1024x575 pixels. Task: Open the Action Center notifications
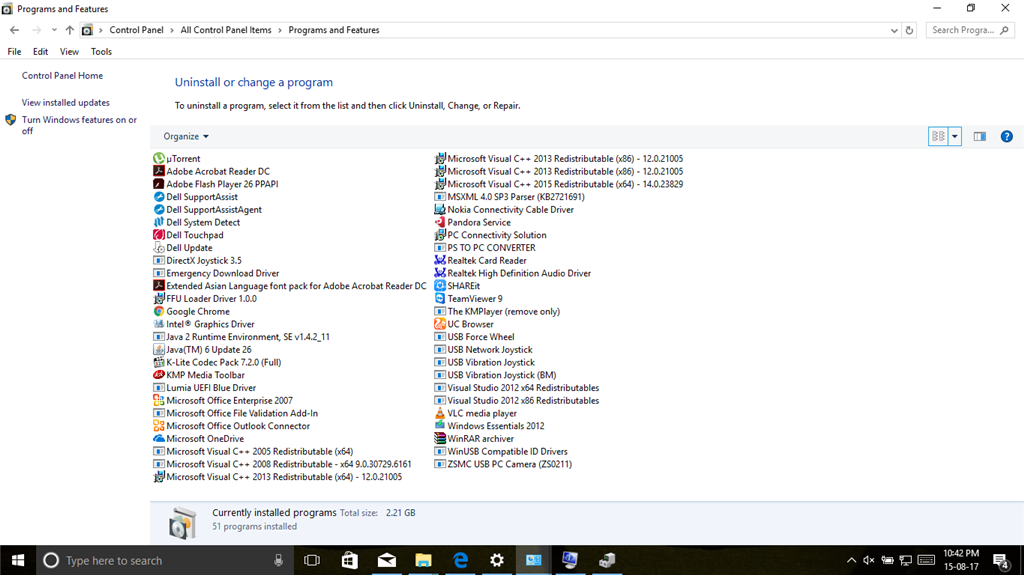coord(1001,560)
